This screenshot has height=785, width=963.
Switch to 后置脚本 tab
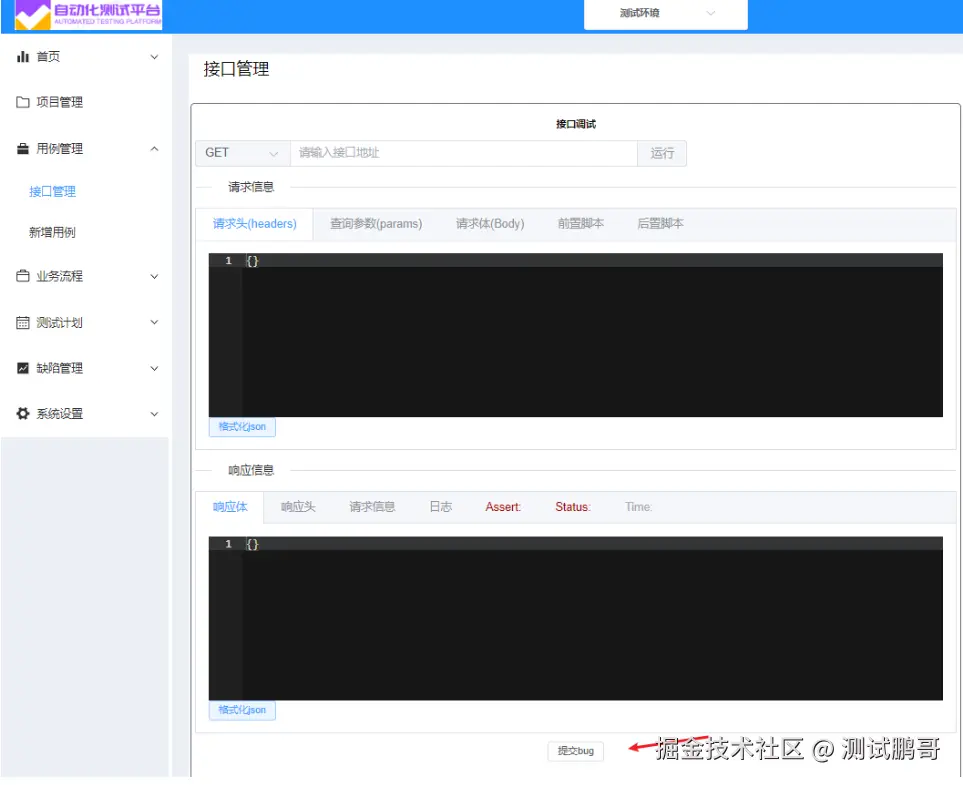[660, 224]
